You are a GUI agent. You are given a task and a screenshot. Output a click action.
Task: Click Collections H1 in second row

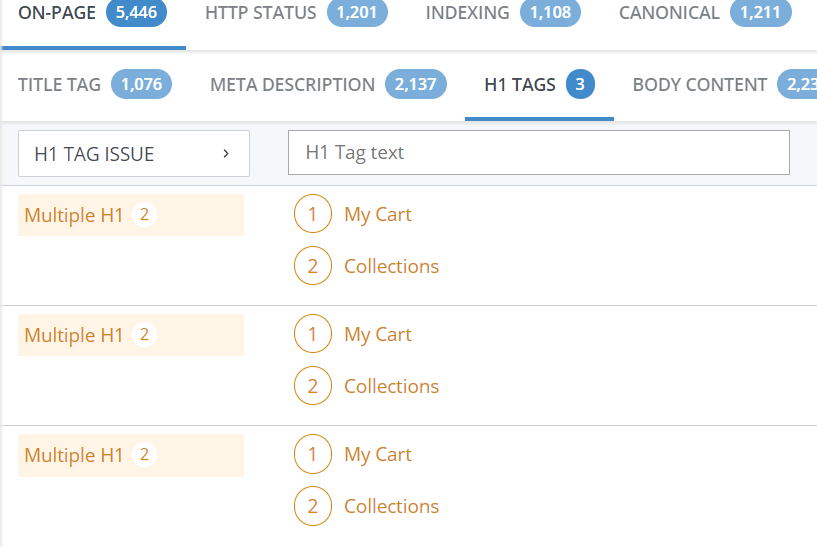pyautogui.click(x=391, y=386)
